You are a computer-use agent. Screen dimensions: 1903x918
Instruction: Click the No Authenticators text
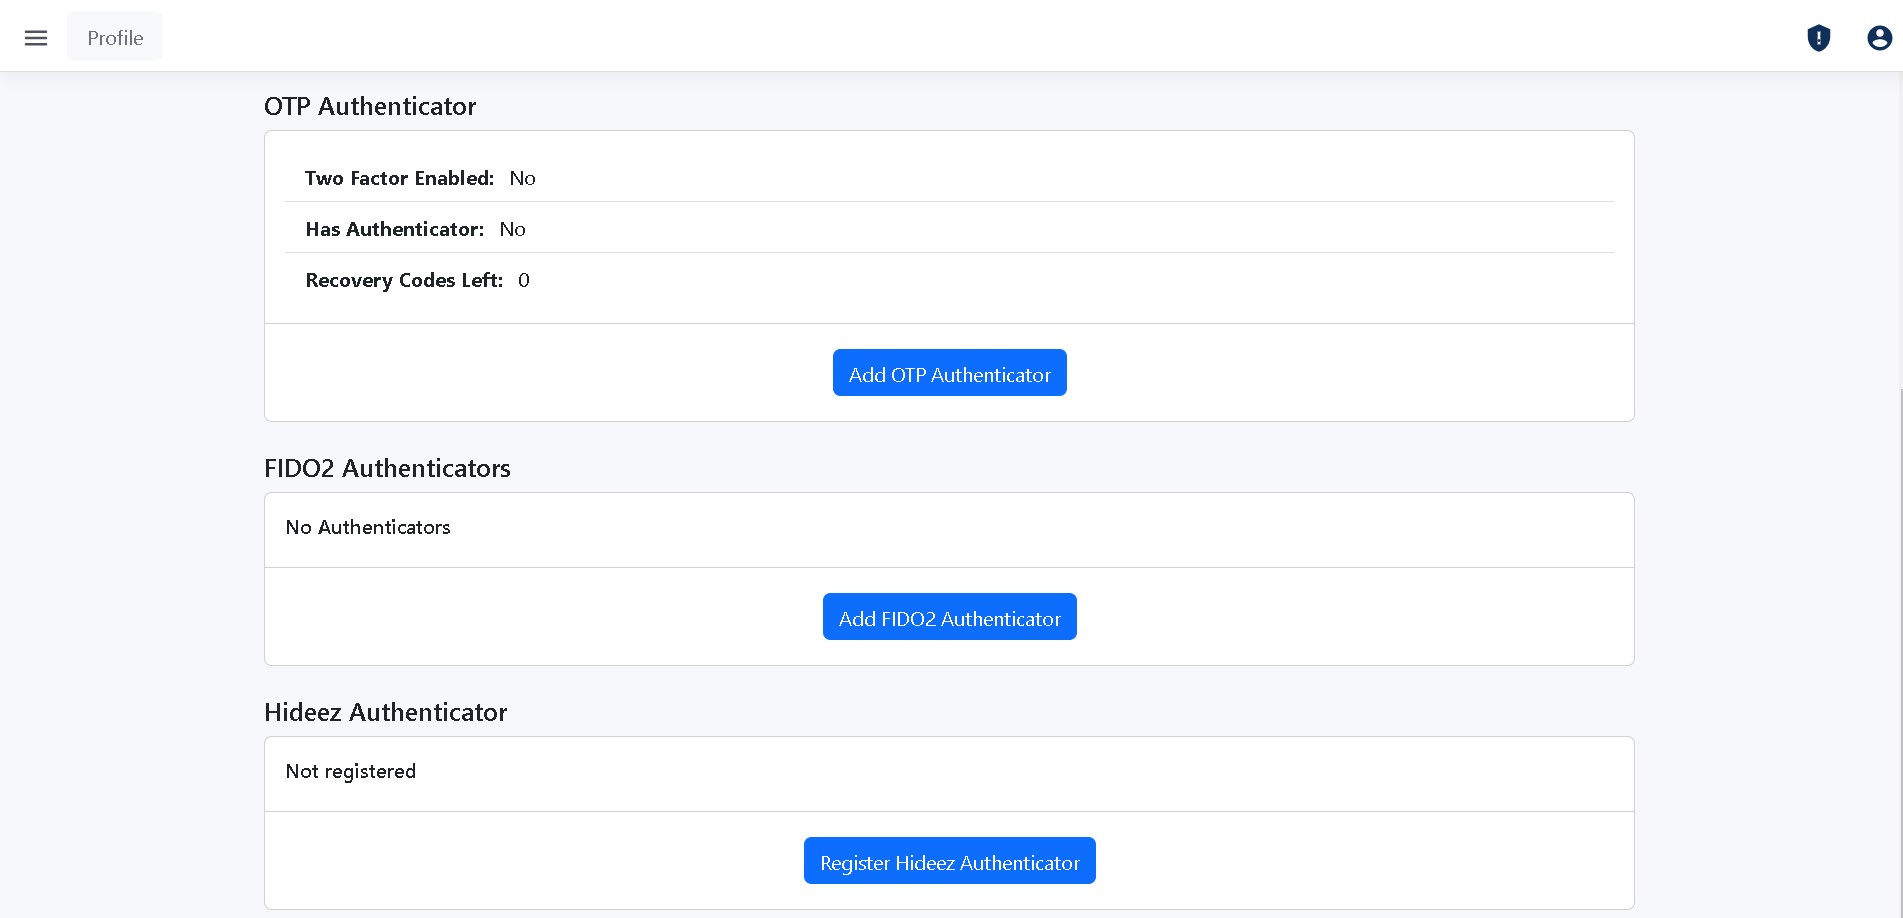point(368,527)
